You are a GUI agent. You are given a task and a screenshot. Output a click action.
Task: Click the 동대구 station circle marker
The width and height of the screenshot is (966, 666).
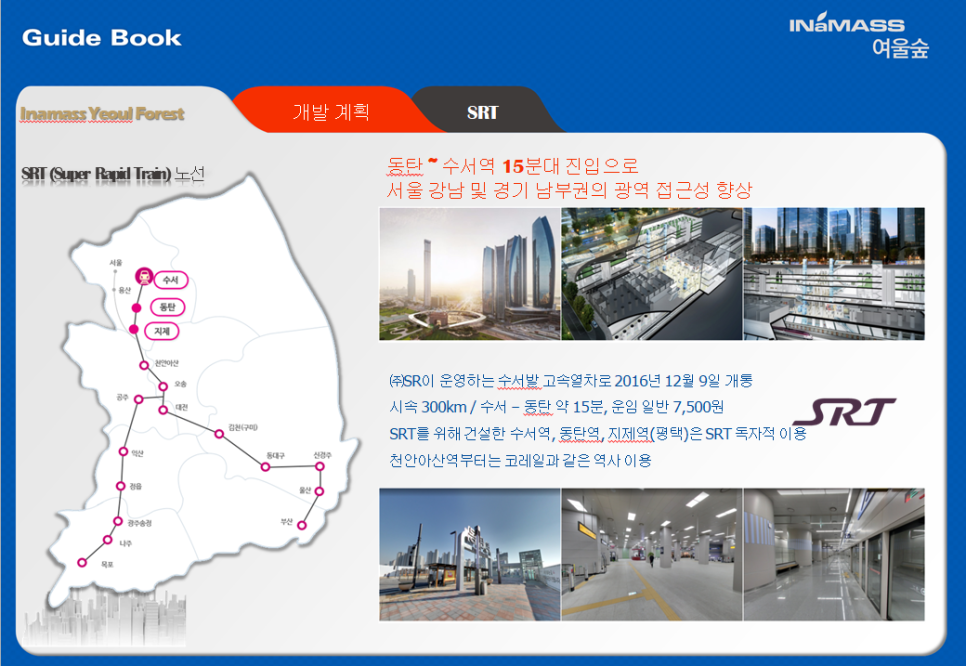(x=266, y=467)
